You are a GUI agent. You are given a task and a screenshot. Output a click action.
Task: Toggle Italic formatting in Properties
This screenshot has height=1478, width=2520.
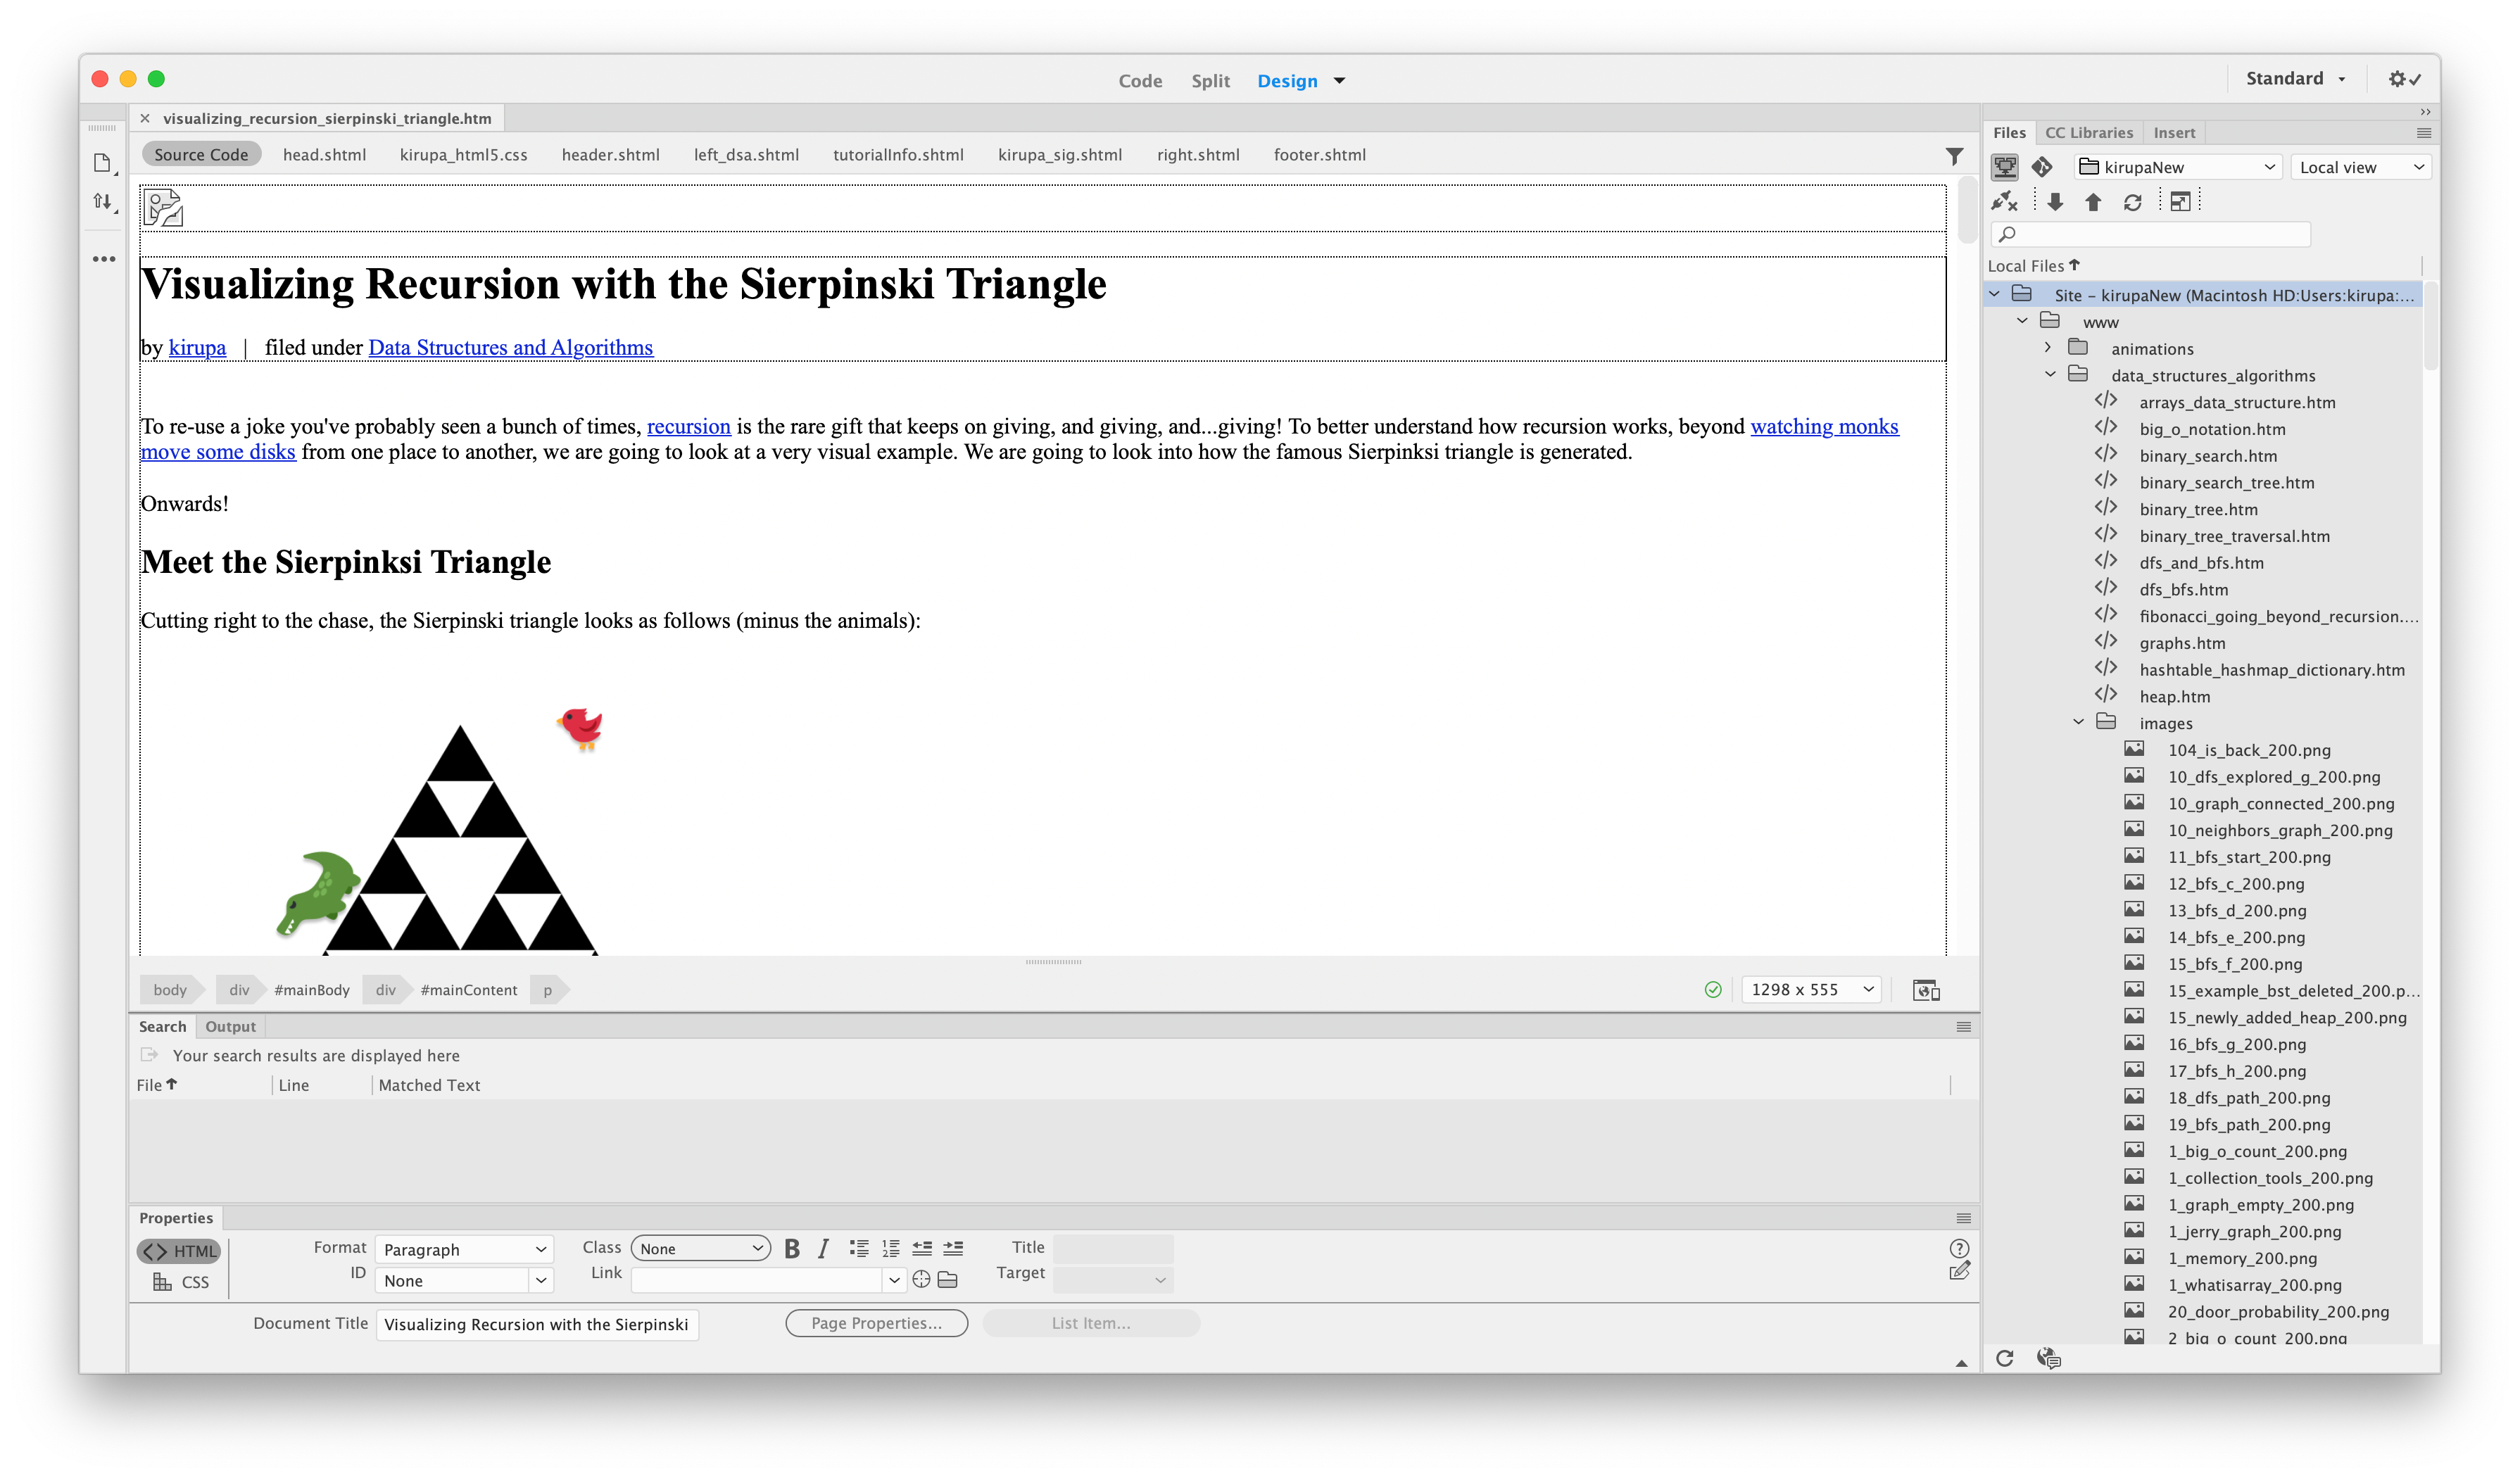coord(823,1248)
